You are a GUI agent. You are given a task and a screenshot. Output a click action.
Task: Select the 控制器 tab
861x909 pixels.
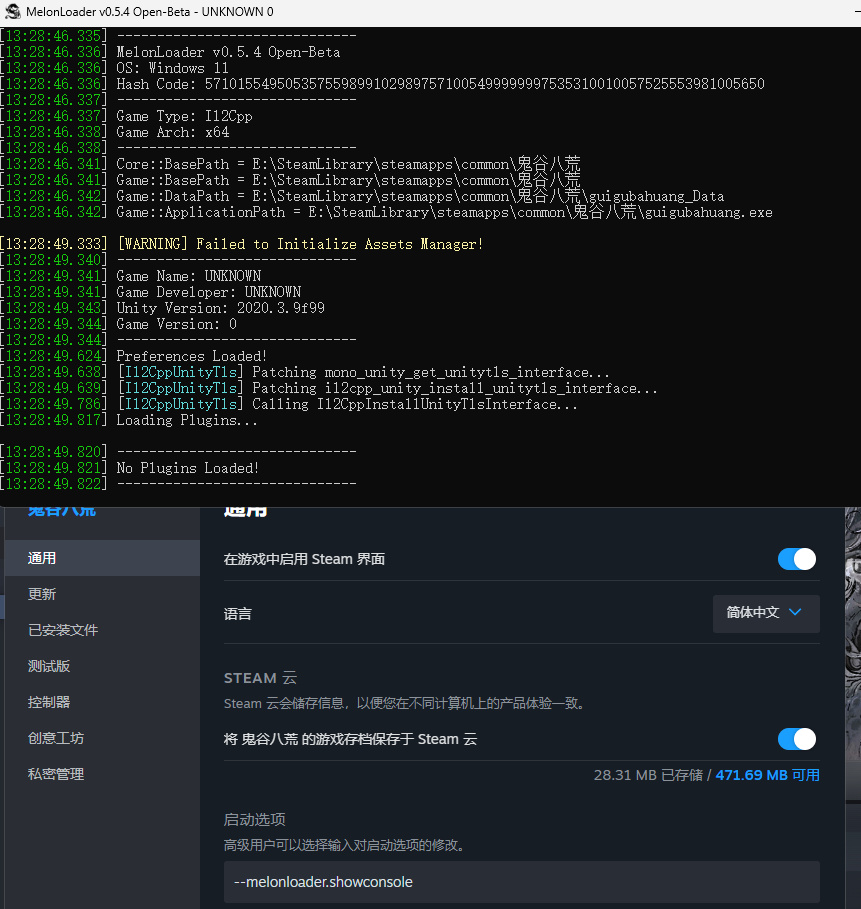tap(102, 701)
